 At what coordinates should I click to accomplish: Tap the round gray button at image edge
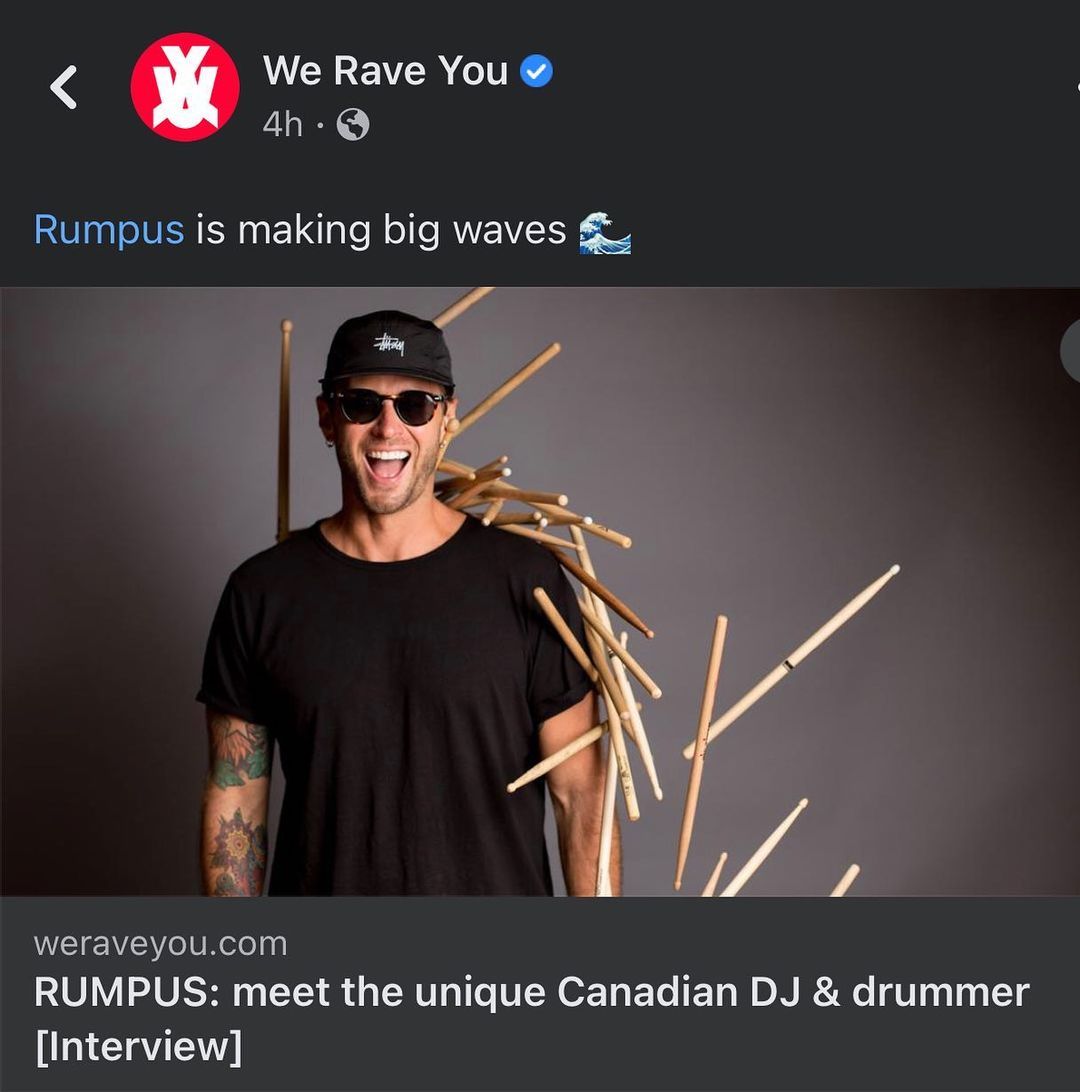1070,351
